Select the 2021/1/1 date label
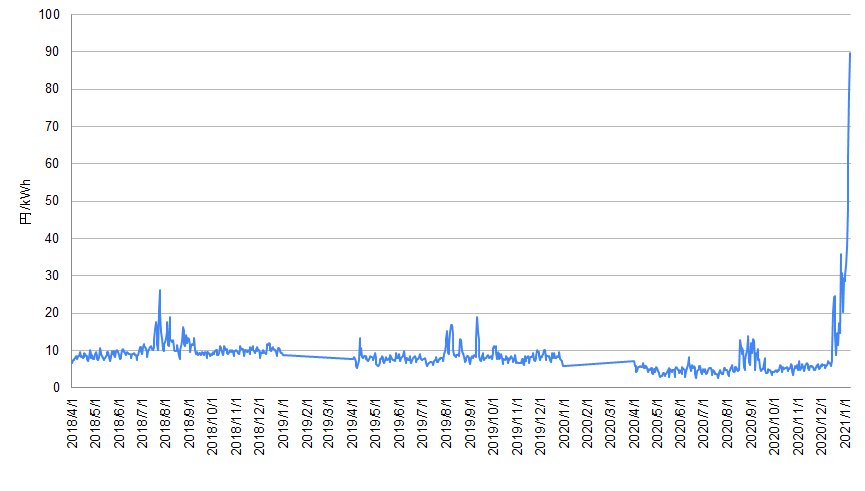 point(845,423)
